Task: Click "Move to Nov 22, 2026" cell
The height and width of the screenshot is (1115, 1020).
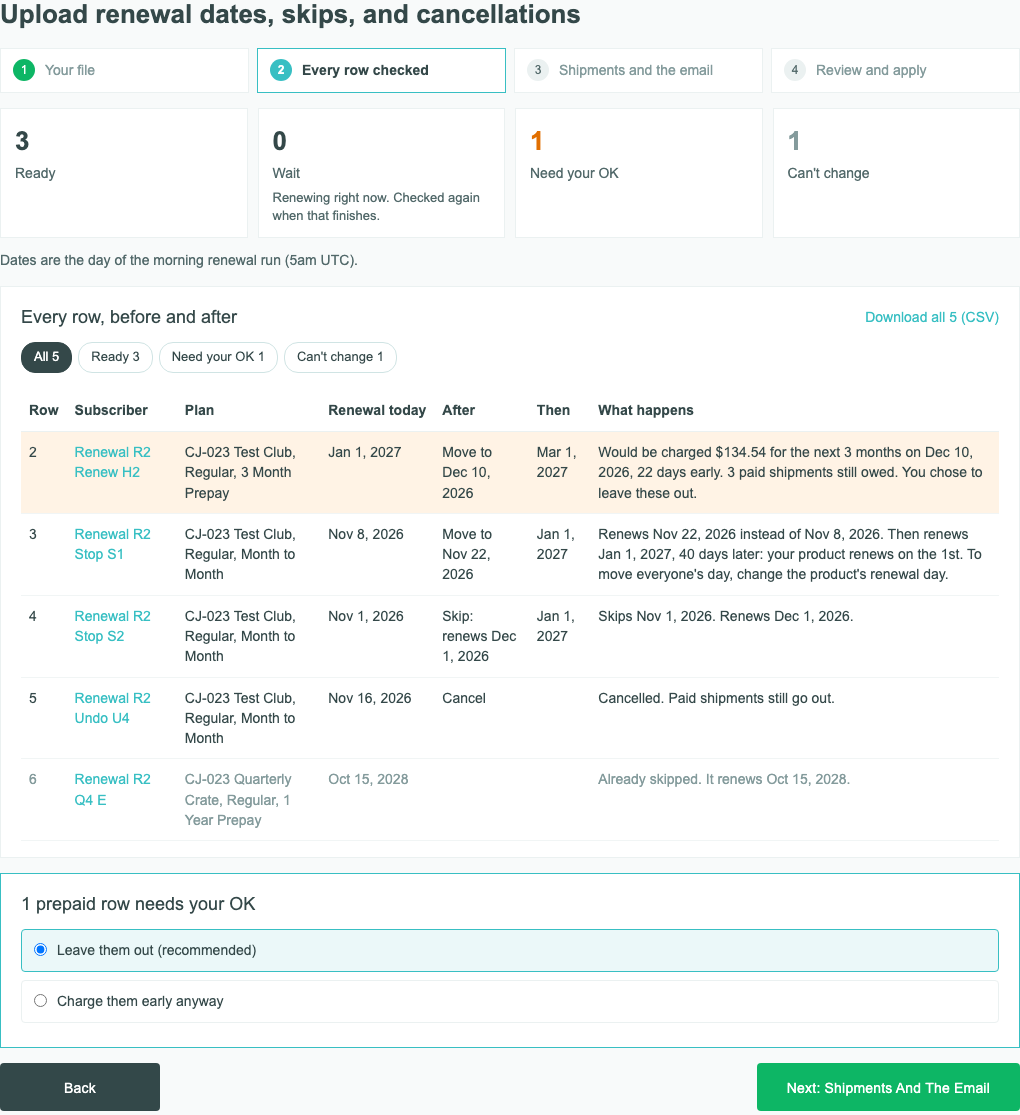Action: (467, 554)
